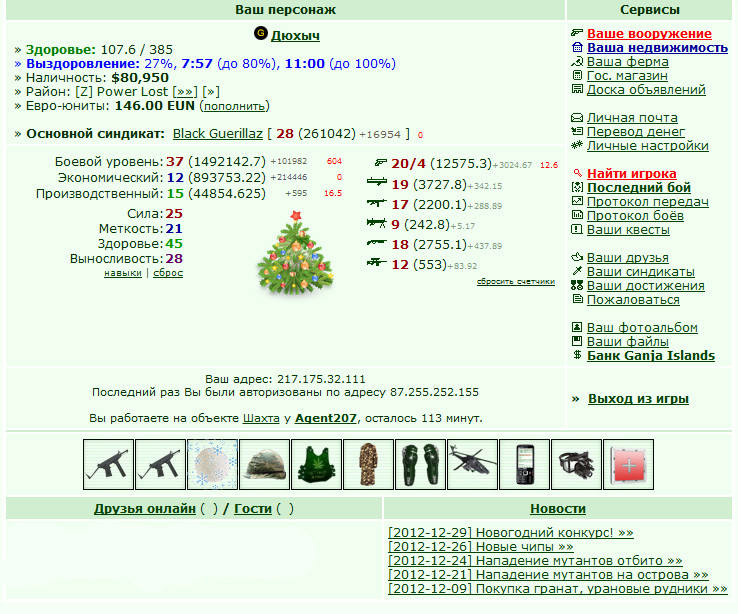Click the envelope icon beside Личная почта
Image resolution: width=738 pixels, height=614 pixels.
click(x=577, y=118)
